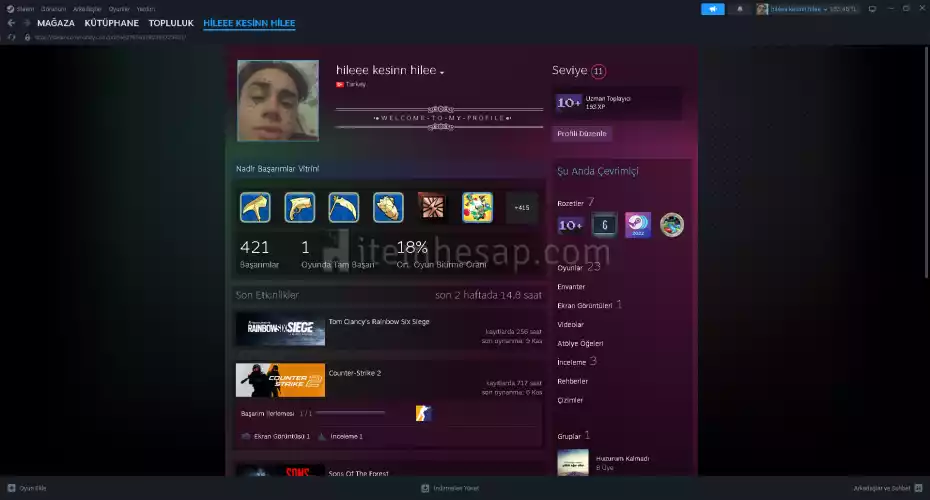930x500 pixels.
Task: Click the Rainbow Six Siege game thumbnail
Action: click(280, 329)
